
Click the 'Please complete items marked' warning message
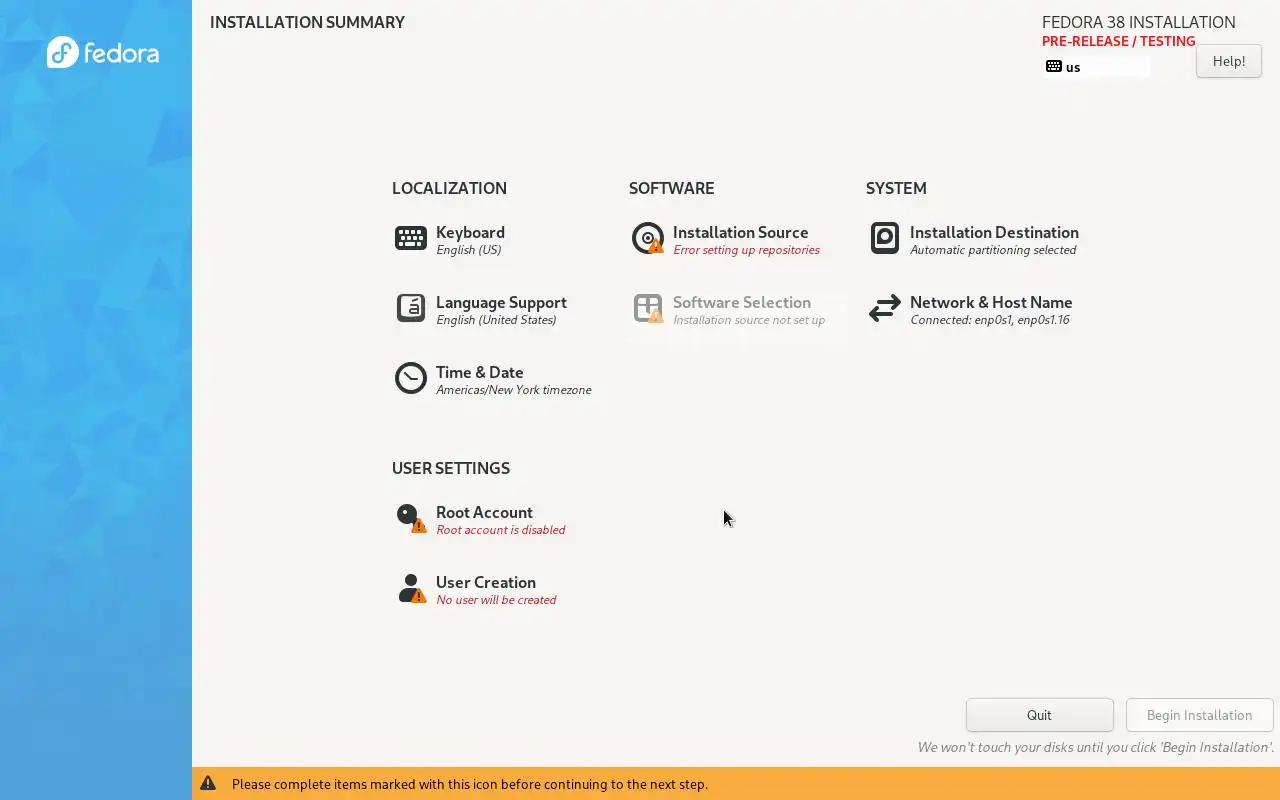pos(470,784)
